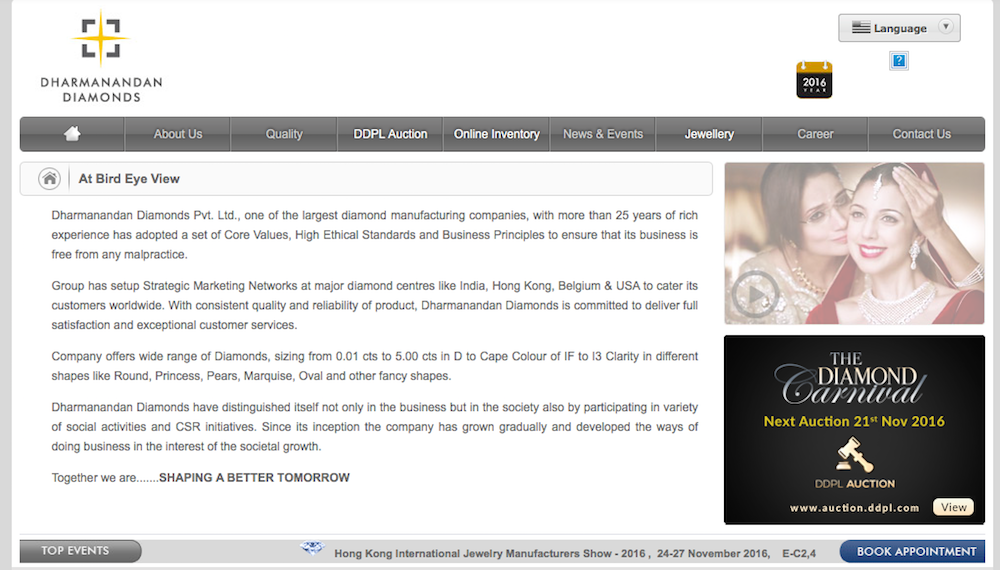1000x570 pixels.
Task: Click the auction gavel icon in Diamond Carnival banner
Action: coord(855,455)
